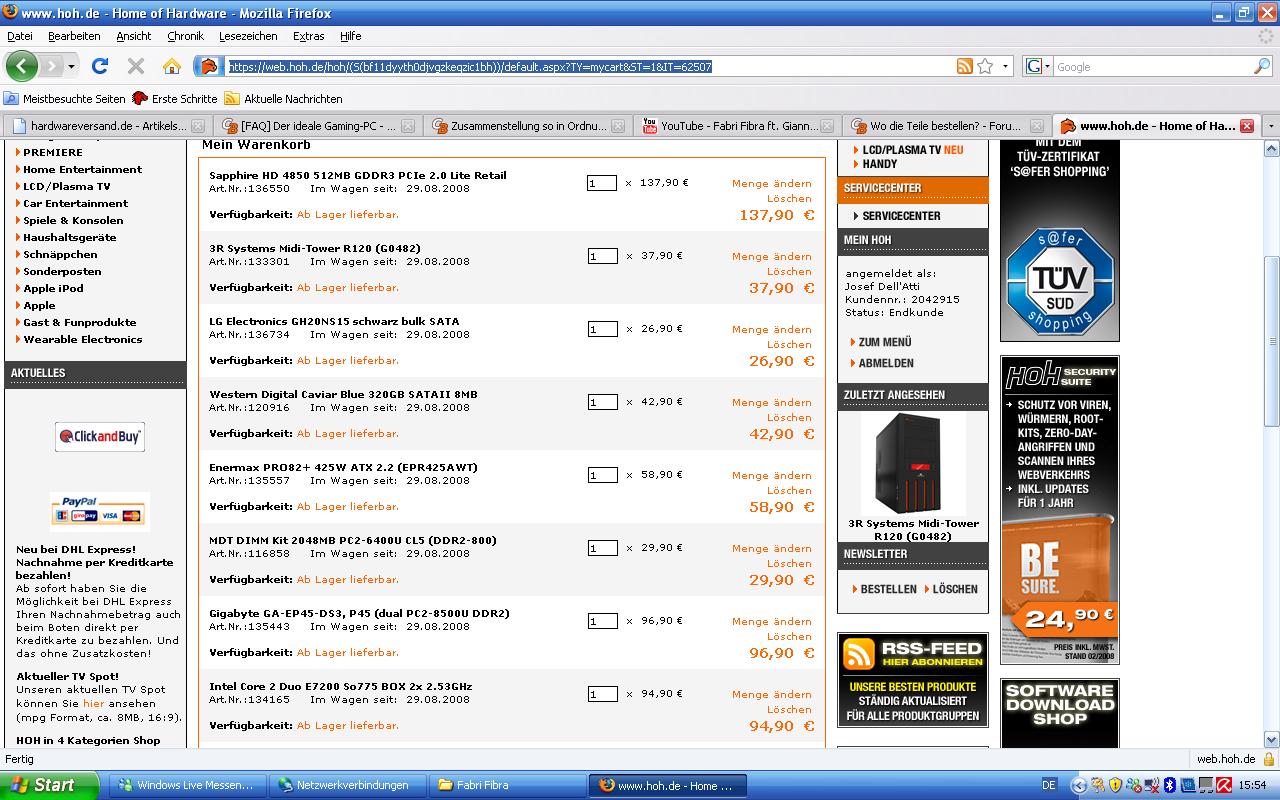Open the Chronik menu

185,36
